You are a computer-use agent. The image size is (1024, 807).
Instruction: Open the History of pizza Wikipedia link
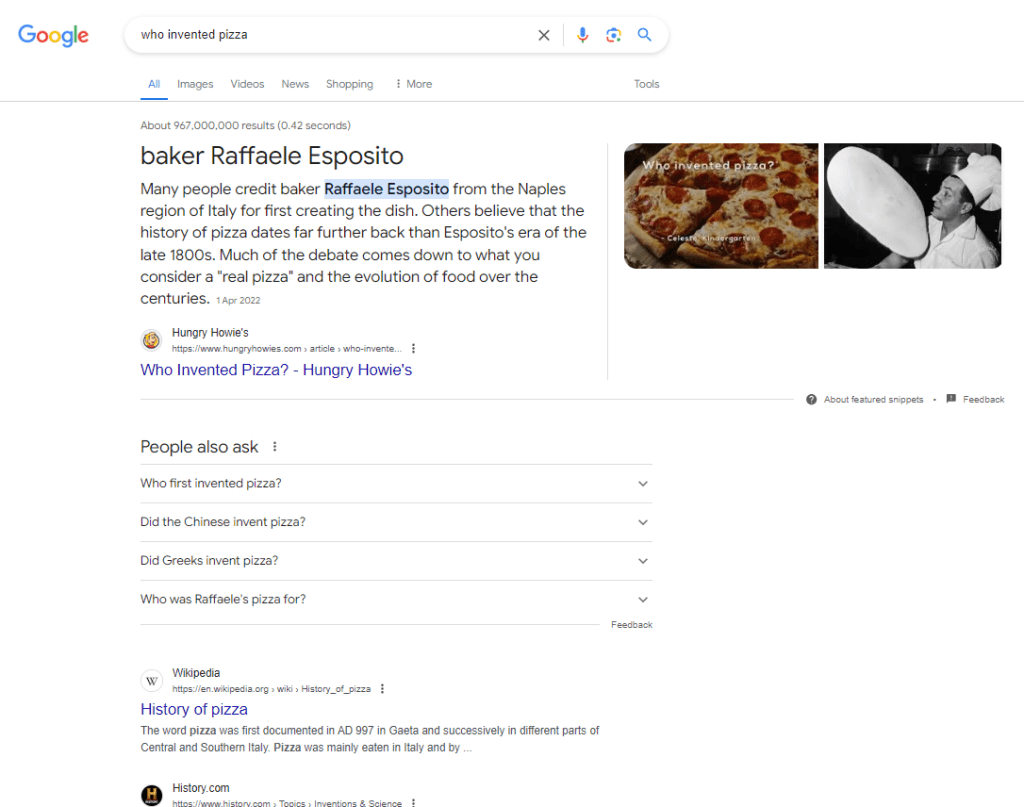point(194,709)
